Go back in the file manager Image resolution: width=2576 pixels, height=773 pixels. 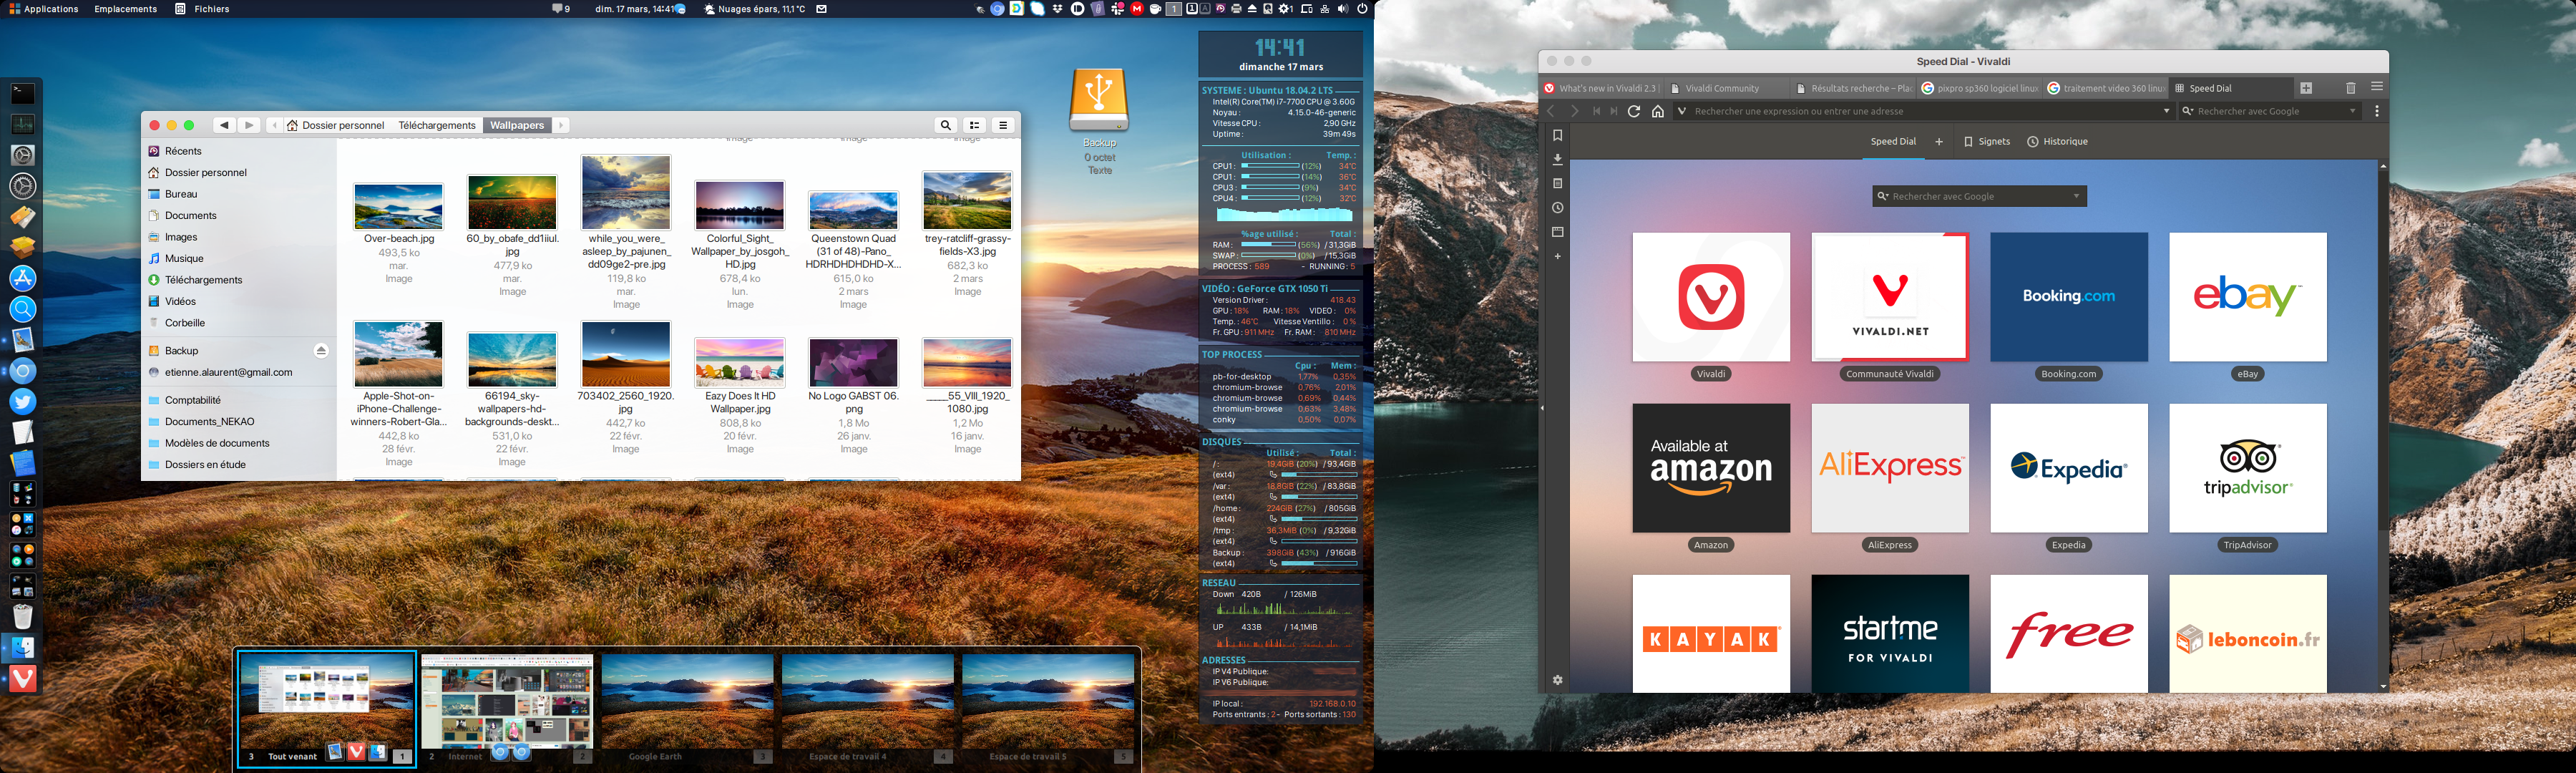224,125
